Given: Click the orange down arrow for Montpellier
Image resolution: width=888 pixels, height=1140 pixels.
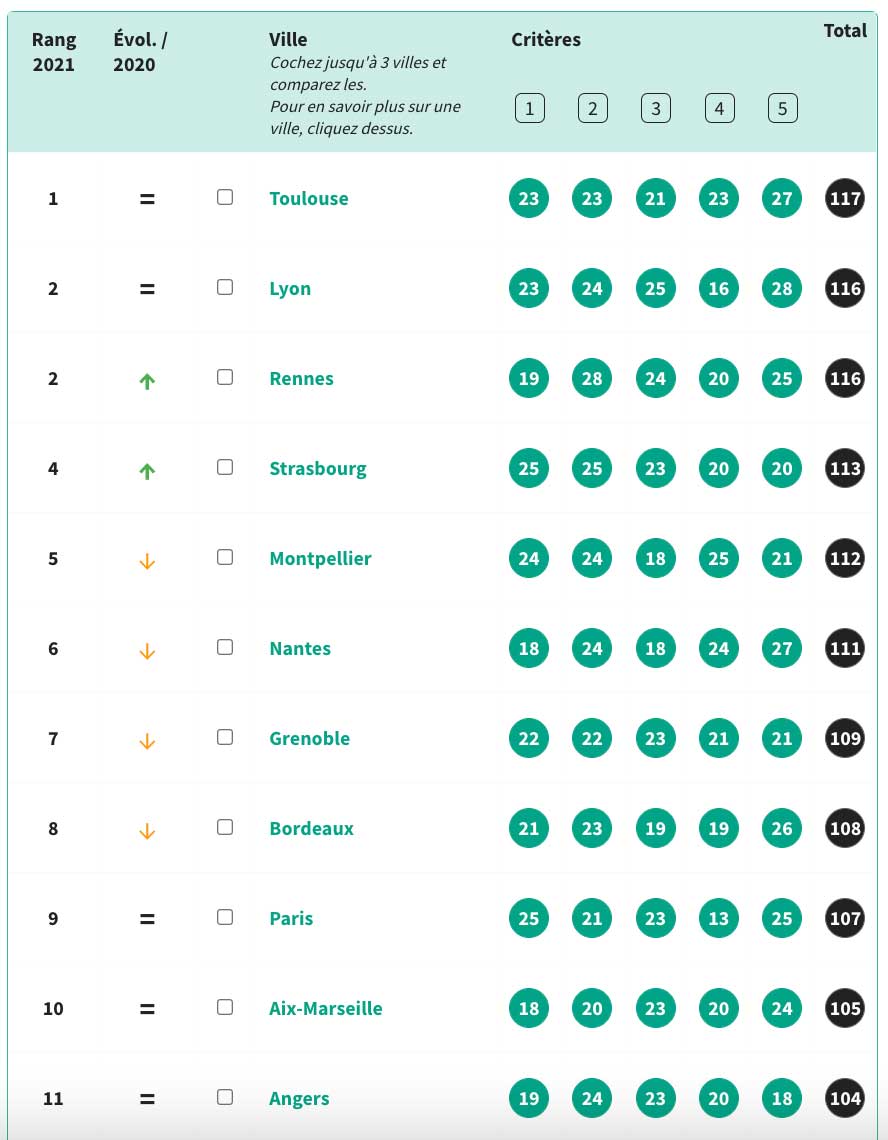Looking at the screenshot, I should click(x=147, y=561).
